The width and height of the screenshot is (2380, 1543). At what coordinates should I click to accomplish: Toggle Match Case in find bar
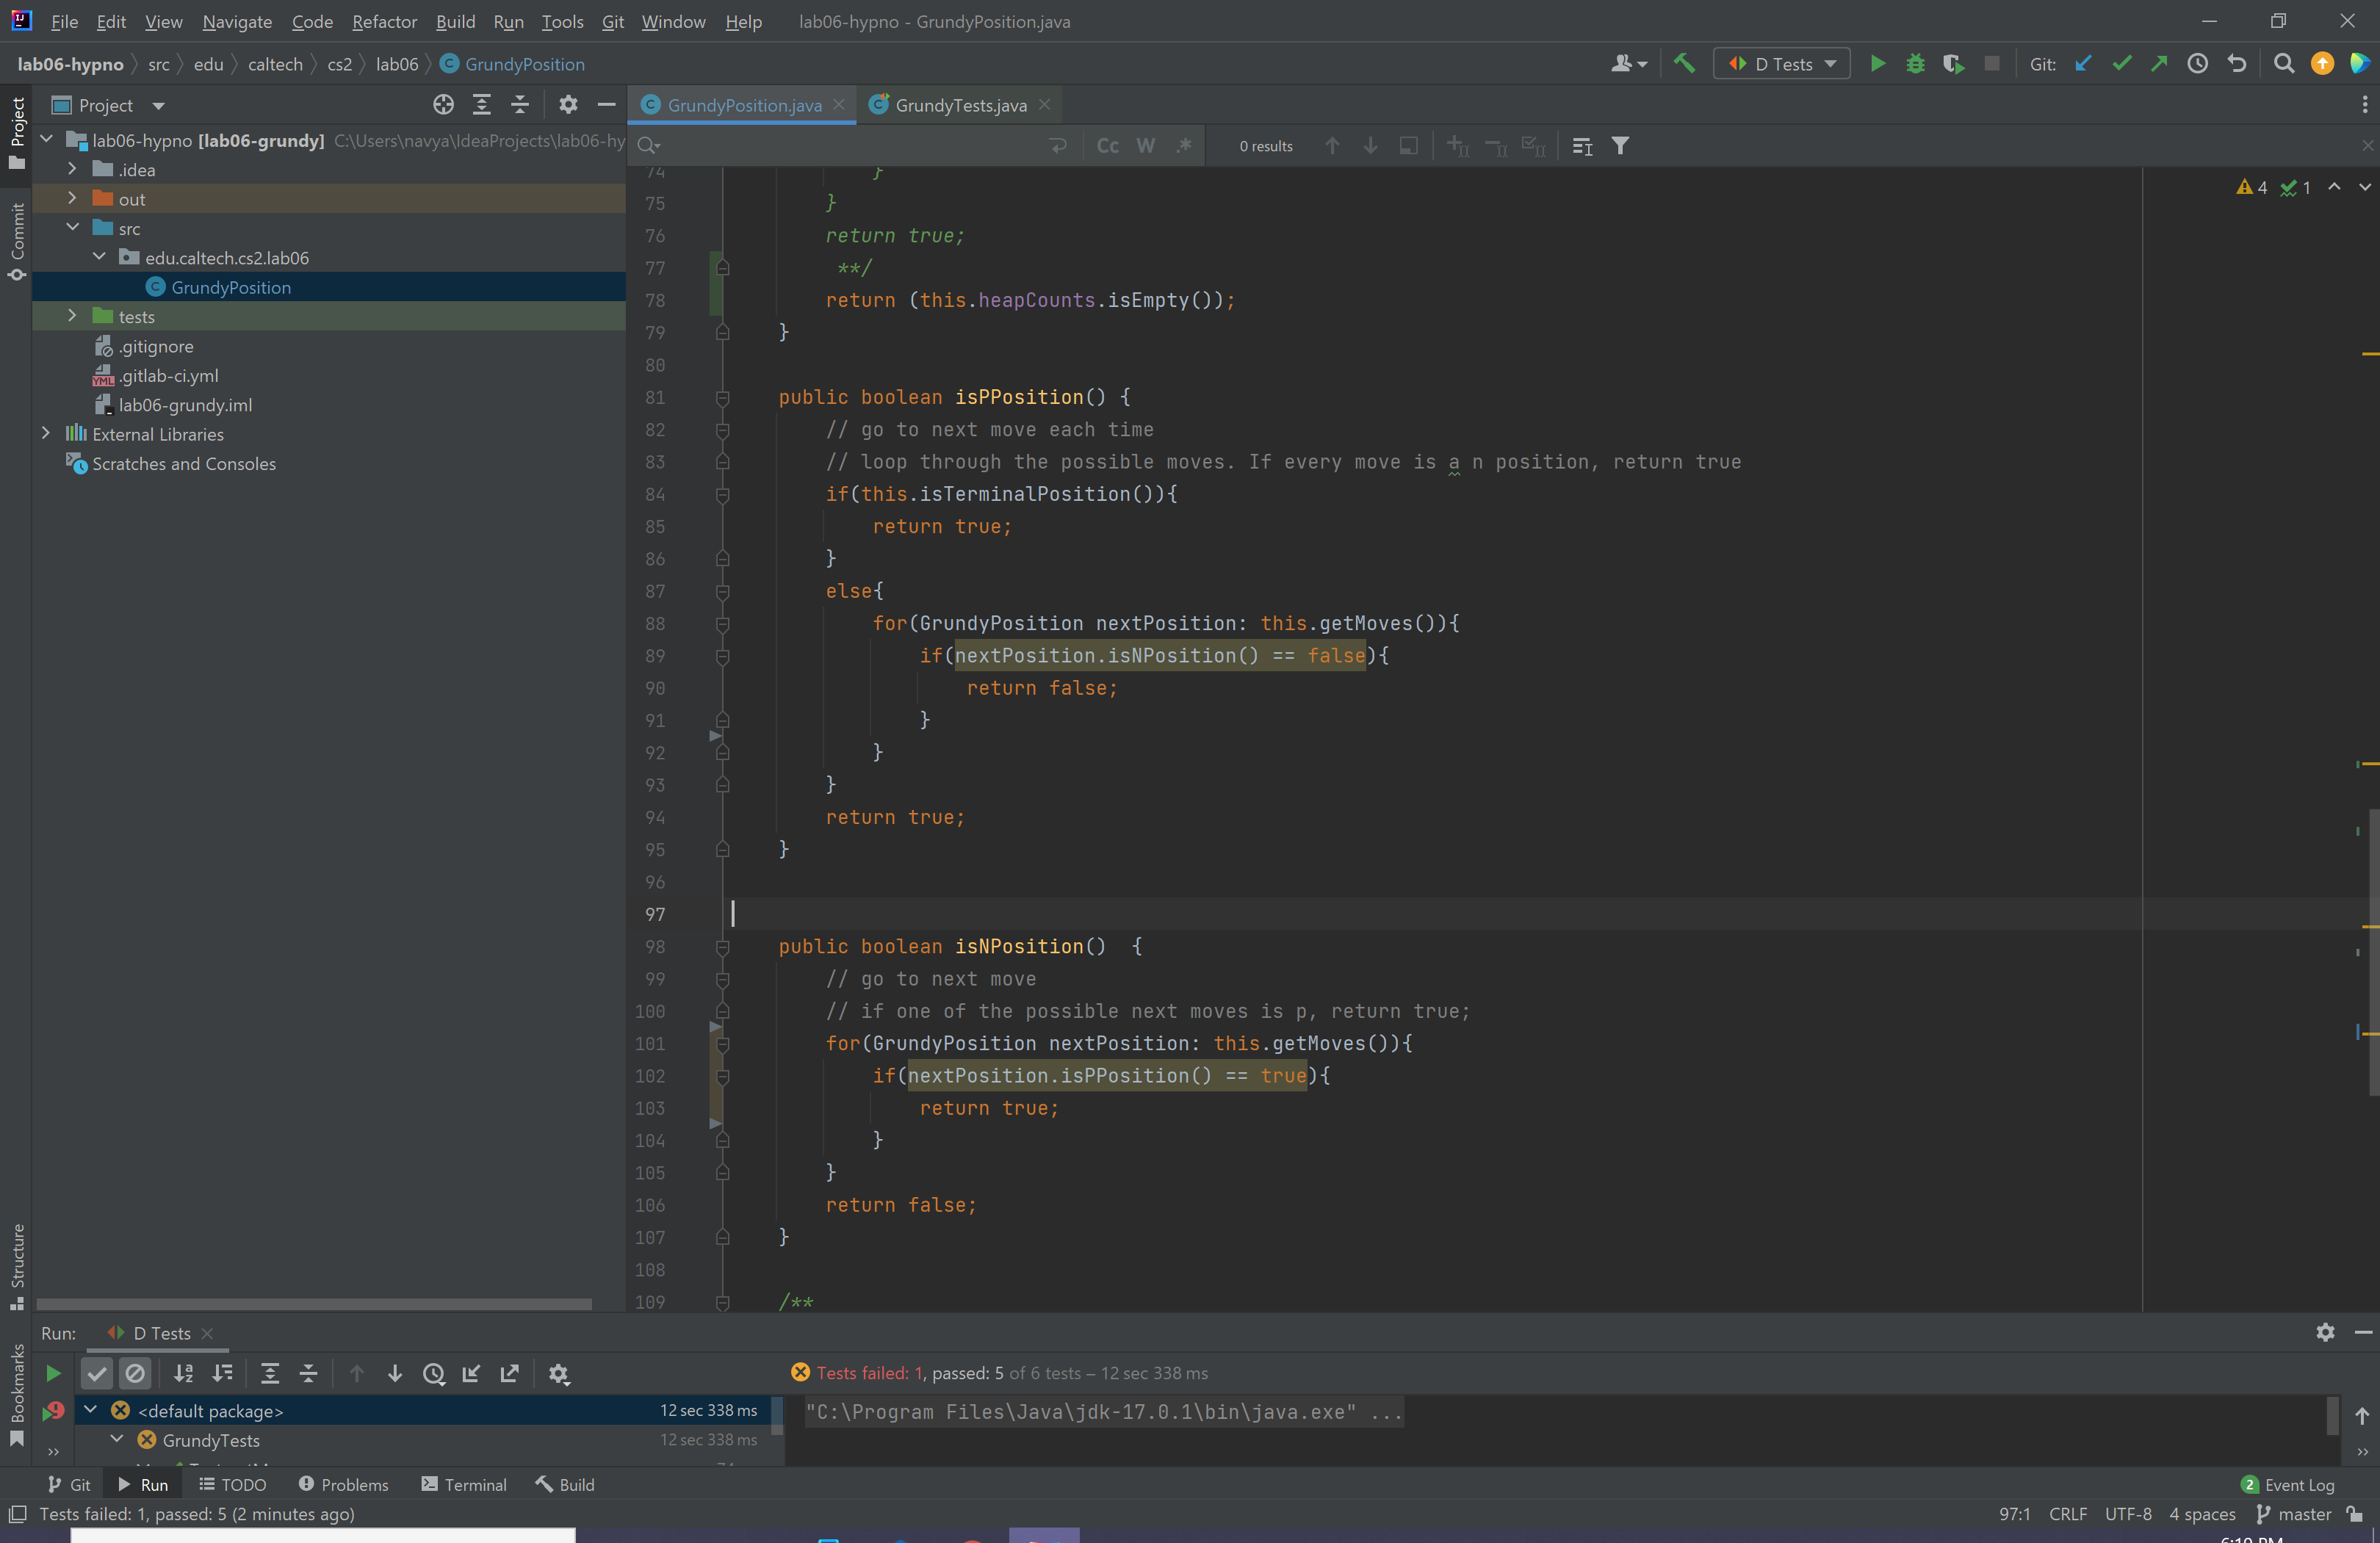pyautogui.click(x=1107, y=146)
